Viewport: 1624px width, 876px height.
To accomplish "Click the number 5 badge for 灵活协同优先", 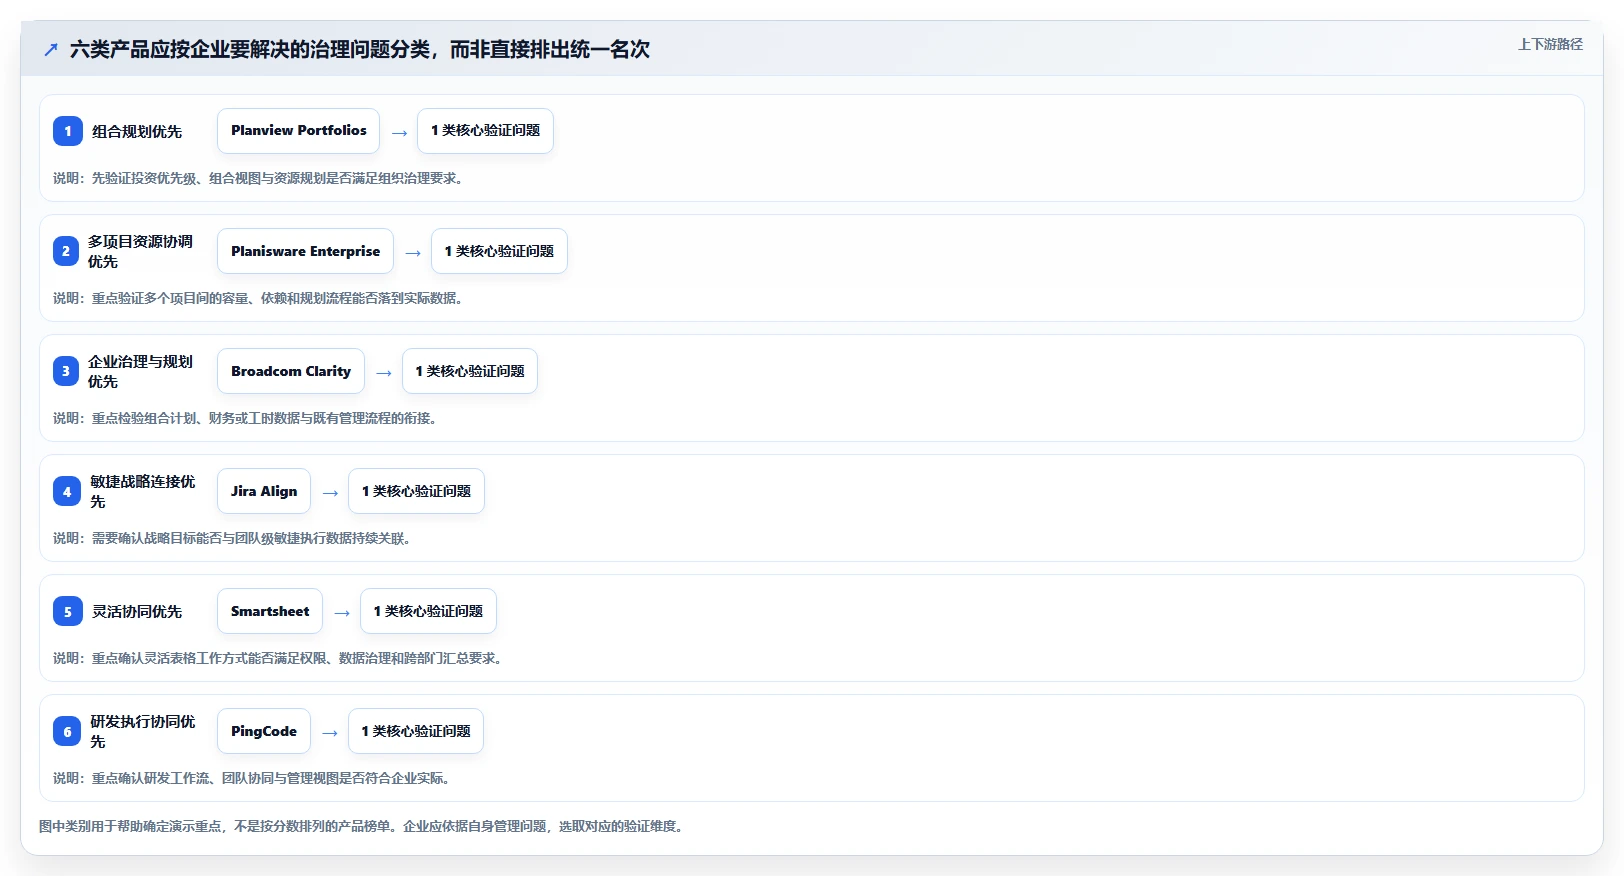I will click(68, 611).
